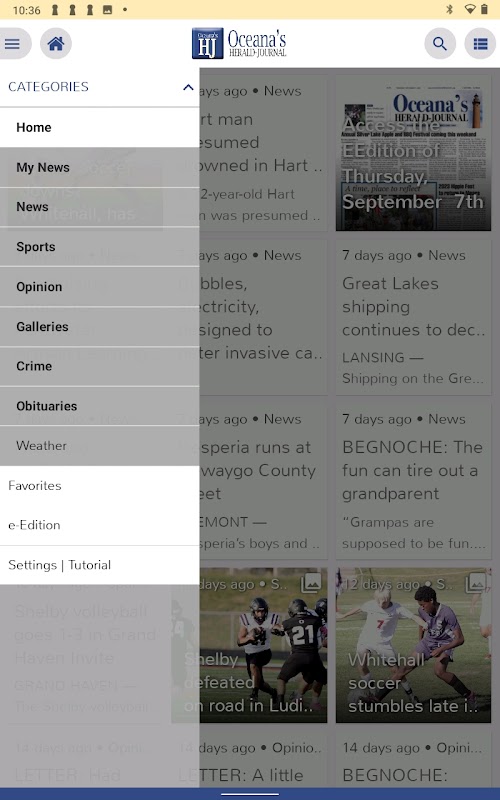Open the Opinion category
The height and width of the screenshot is (800, 500).
[99, 287]
